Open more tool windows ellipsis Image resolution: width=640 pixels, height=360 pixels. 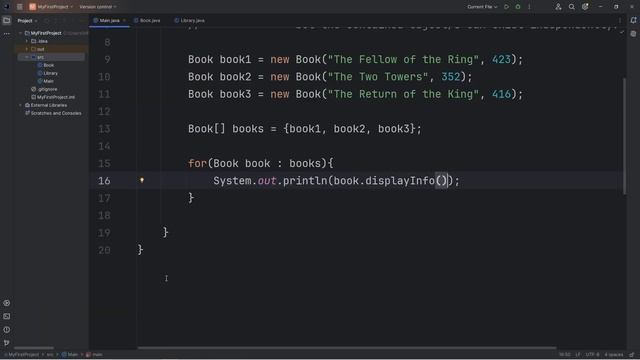[x=7, y=34]
